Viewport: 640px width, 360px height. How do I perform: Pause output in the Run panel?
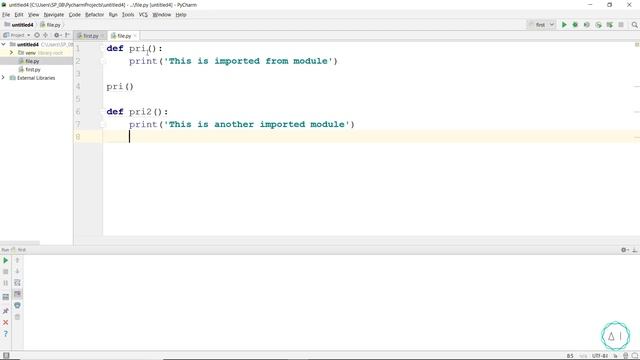point(6,283)
